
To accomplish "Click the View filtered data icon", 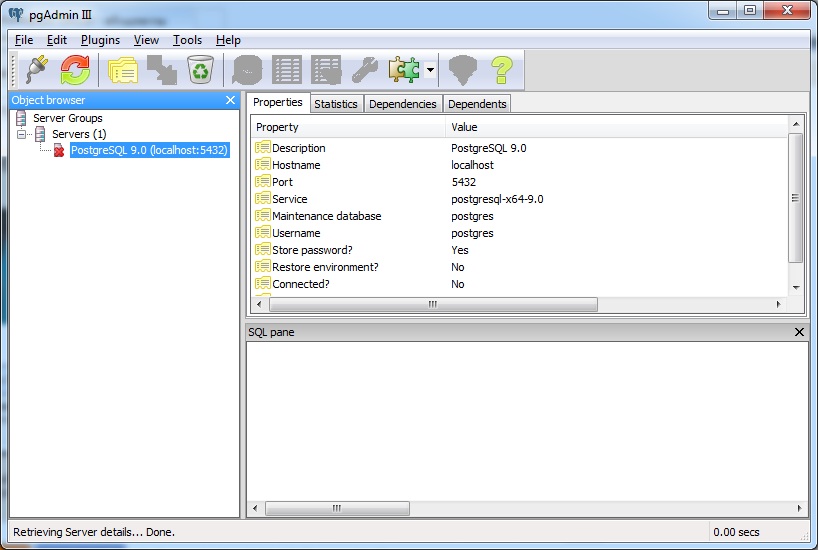I will click(x=326, y=70).
